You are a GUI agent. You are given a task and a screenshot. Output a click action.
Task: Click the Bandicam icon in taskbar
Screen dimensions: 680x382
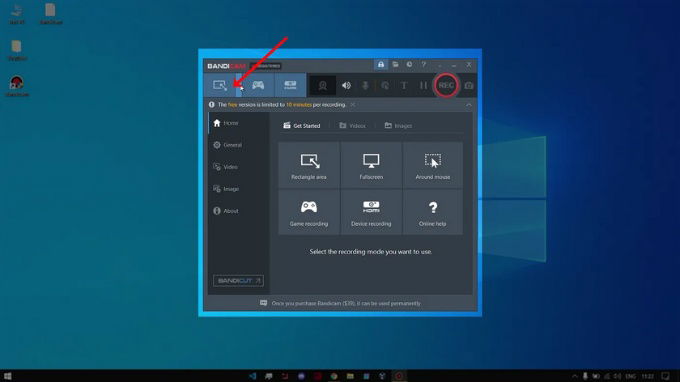[x=399, y=376]
